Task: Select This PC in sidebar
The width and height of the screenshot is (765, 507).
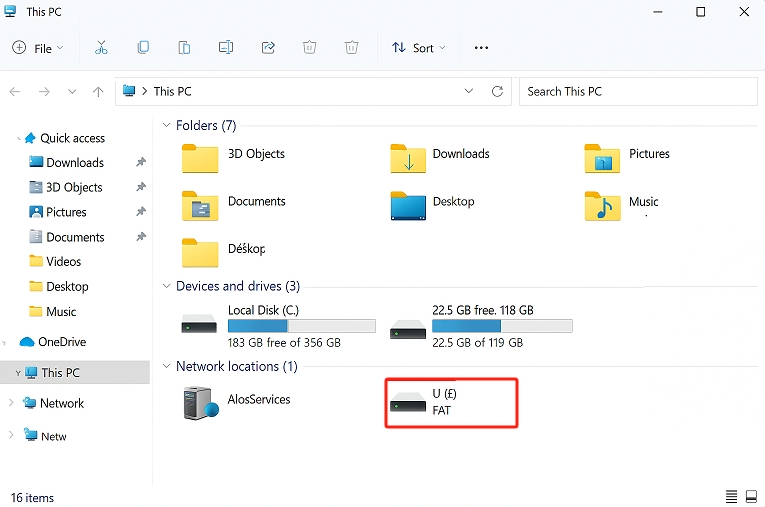Action: [x=75, y=372]
